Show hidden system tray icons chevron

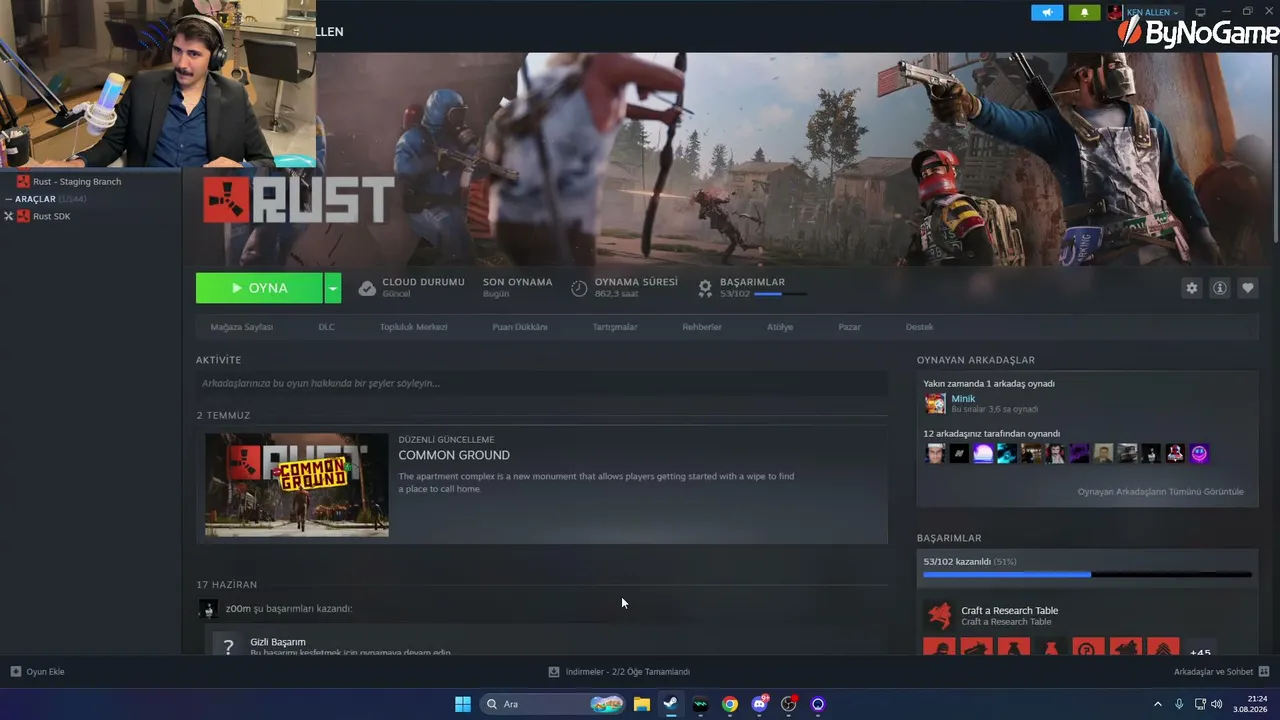coord(1158,704)
